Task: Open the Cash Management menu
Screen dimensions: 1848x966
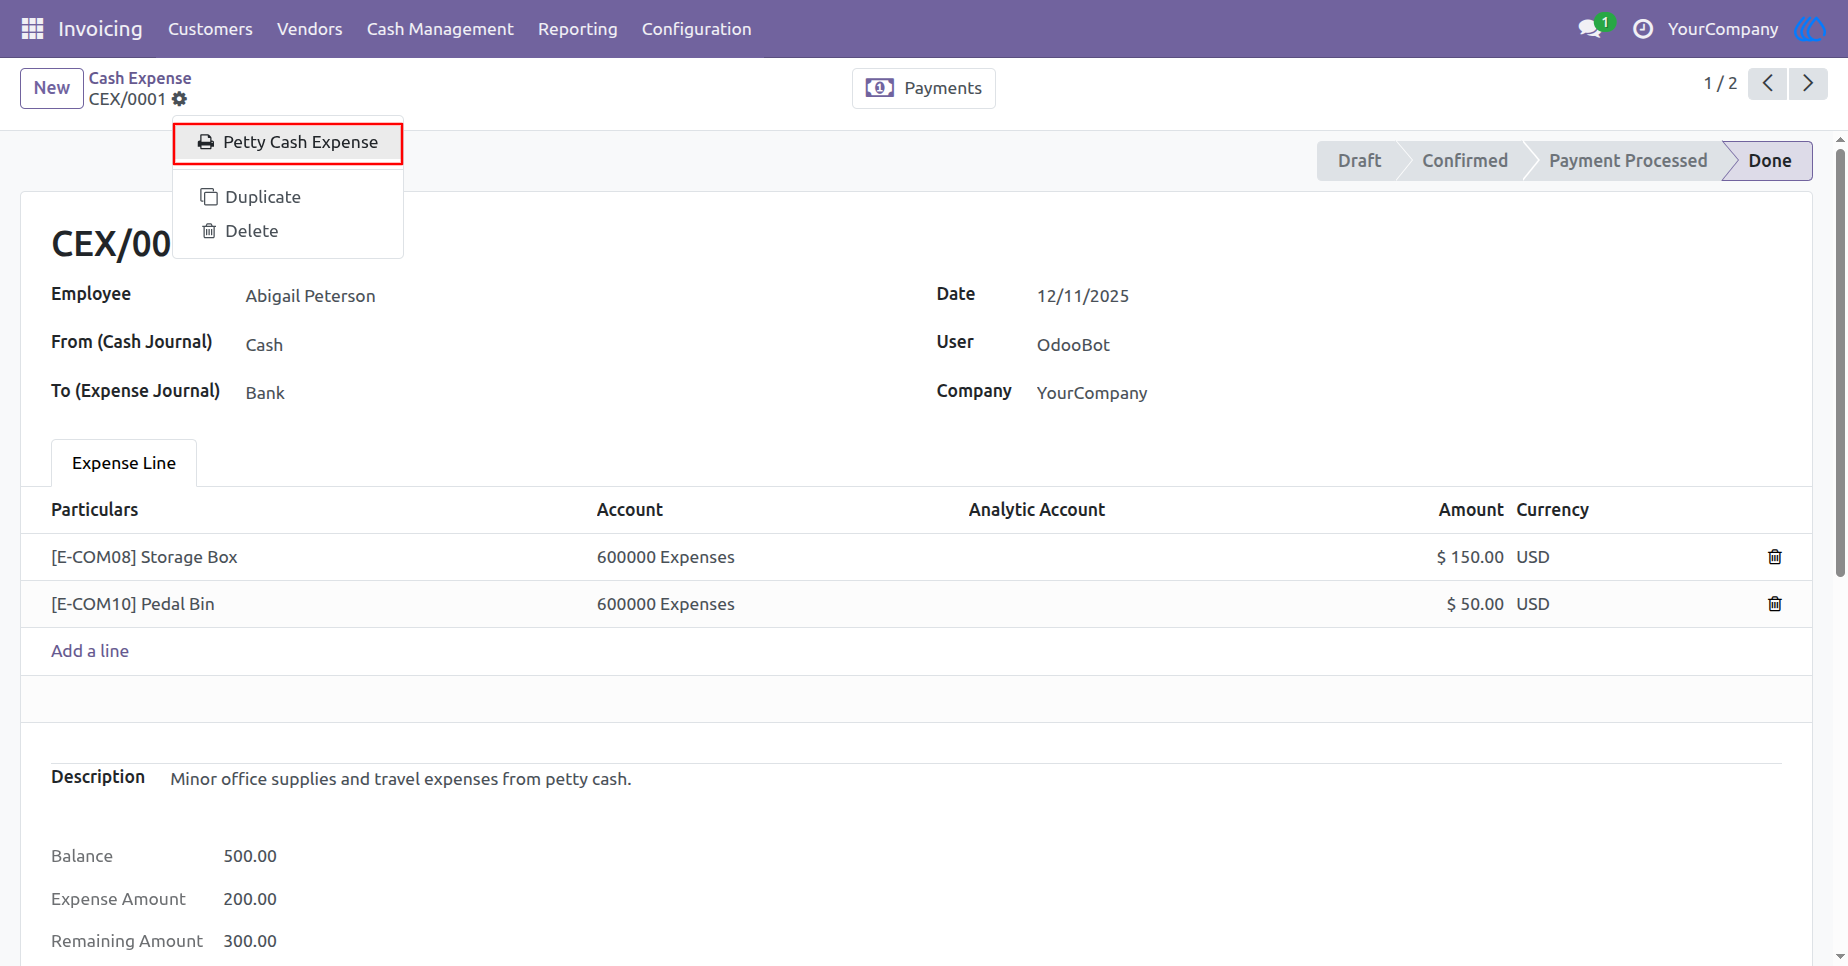Action: point(440,29)
